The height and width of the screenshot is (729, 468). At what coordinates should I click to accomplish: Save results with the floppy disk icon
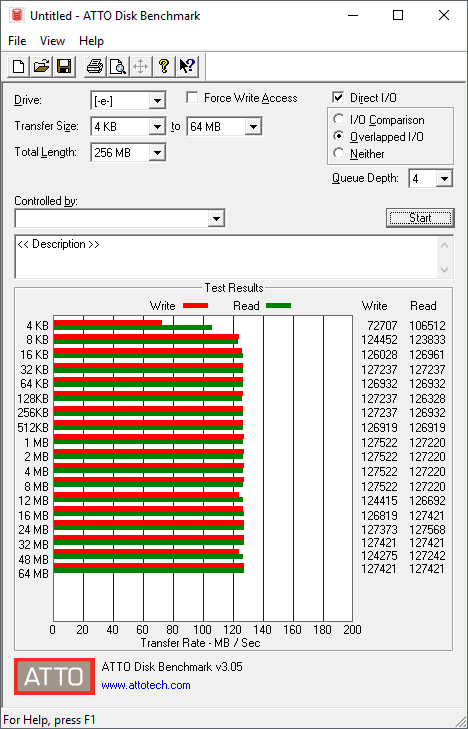coord(64,66)
